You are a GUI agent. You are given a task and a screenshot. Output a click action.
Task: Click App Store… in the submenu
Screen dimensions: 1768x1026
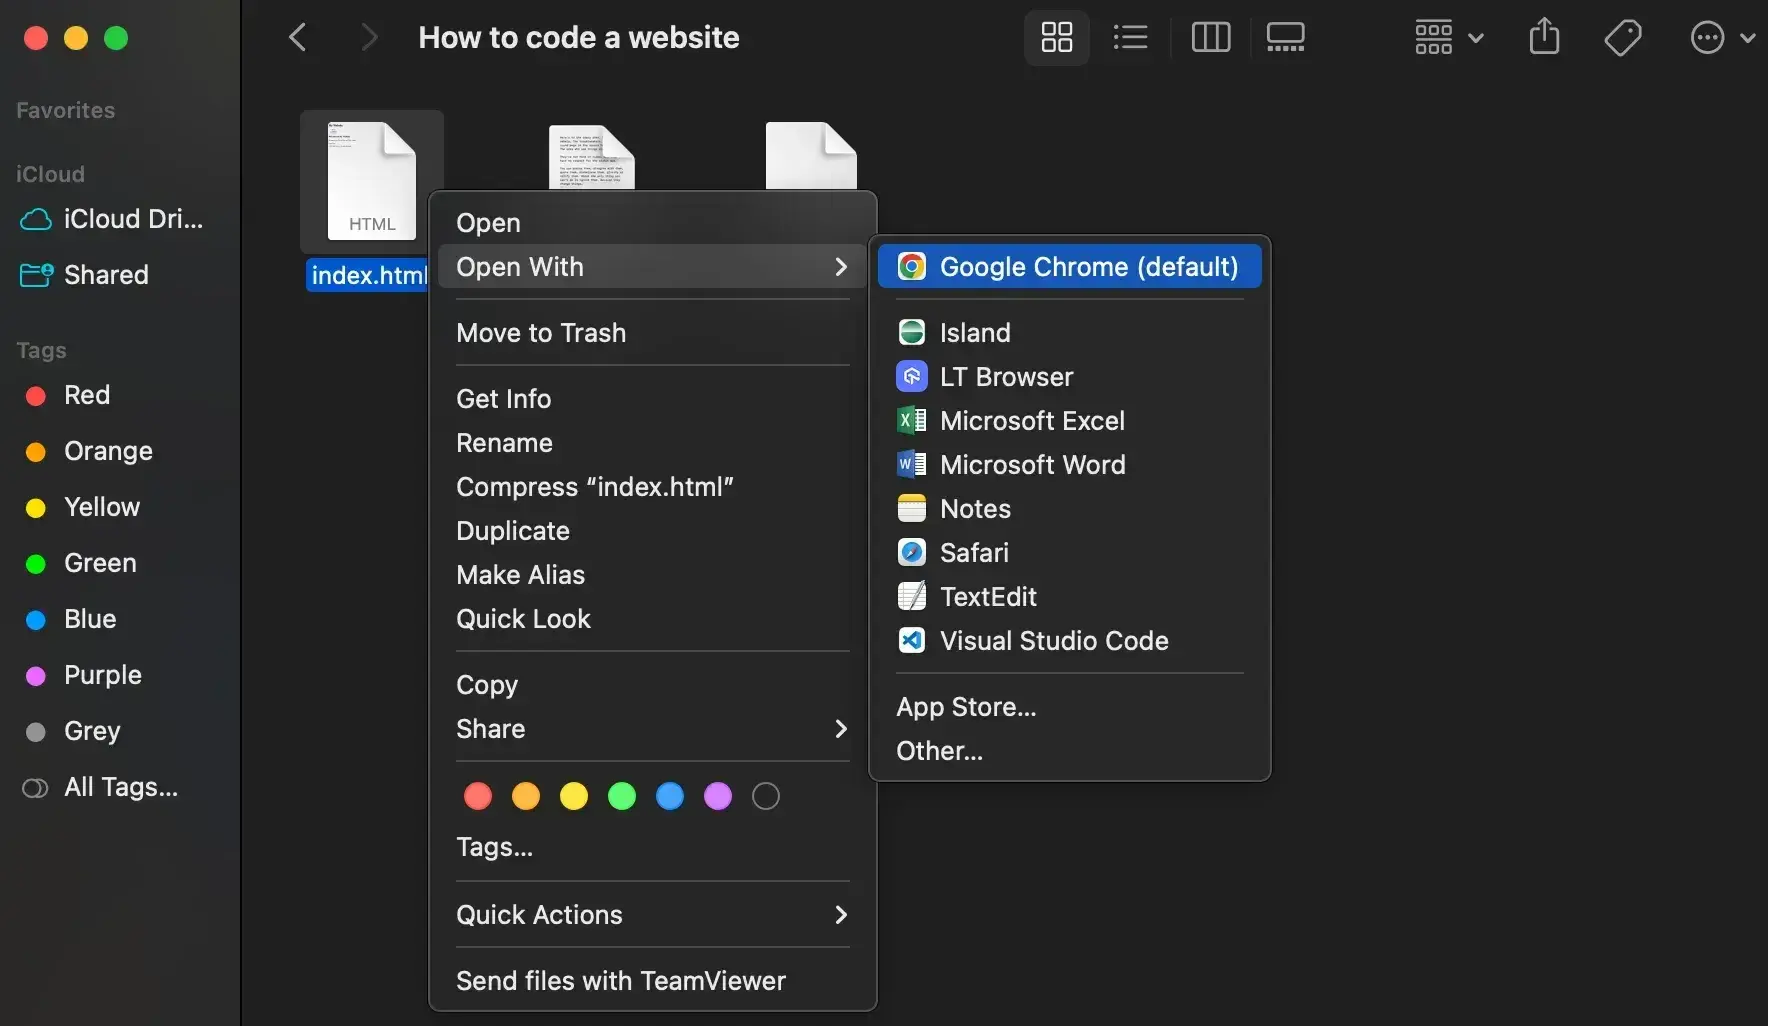[966, 707]
